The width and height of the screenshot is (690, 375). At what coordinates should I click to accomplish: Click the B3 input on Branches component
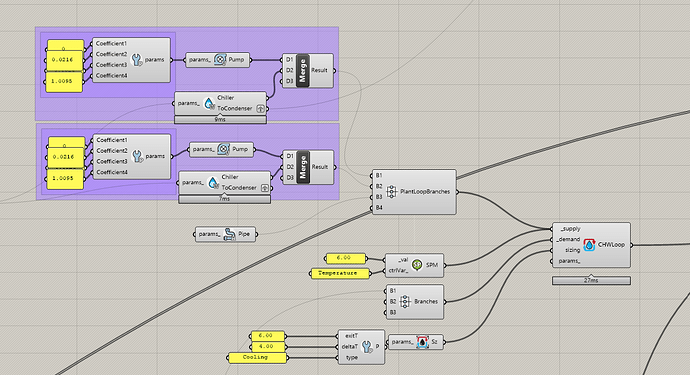393,312
